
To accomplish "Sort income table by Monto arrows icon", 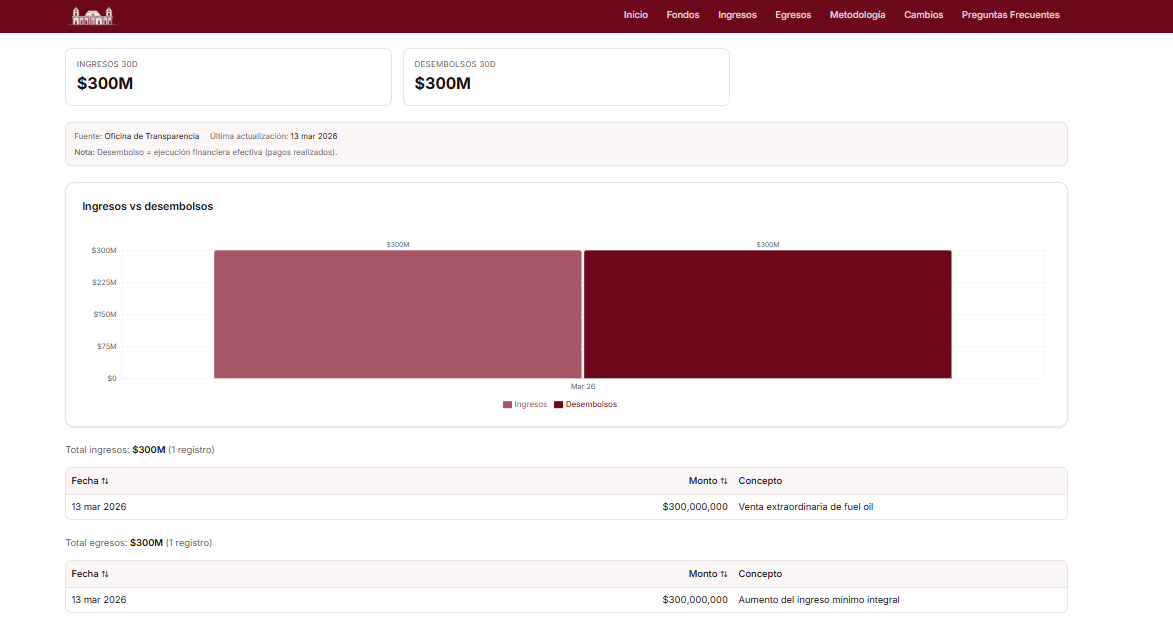I will tap(724, 481).
